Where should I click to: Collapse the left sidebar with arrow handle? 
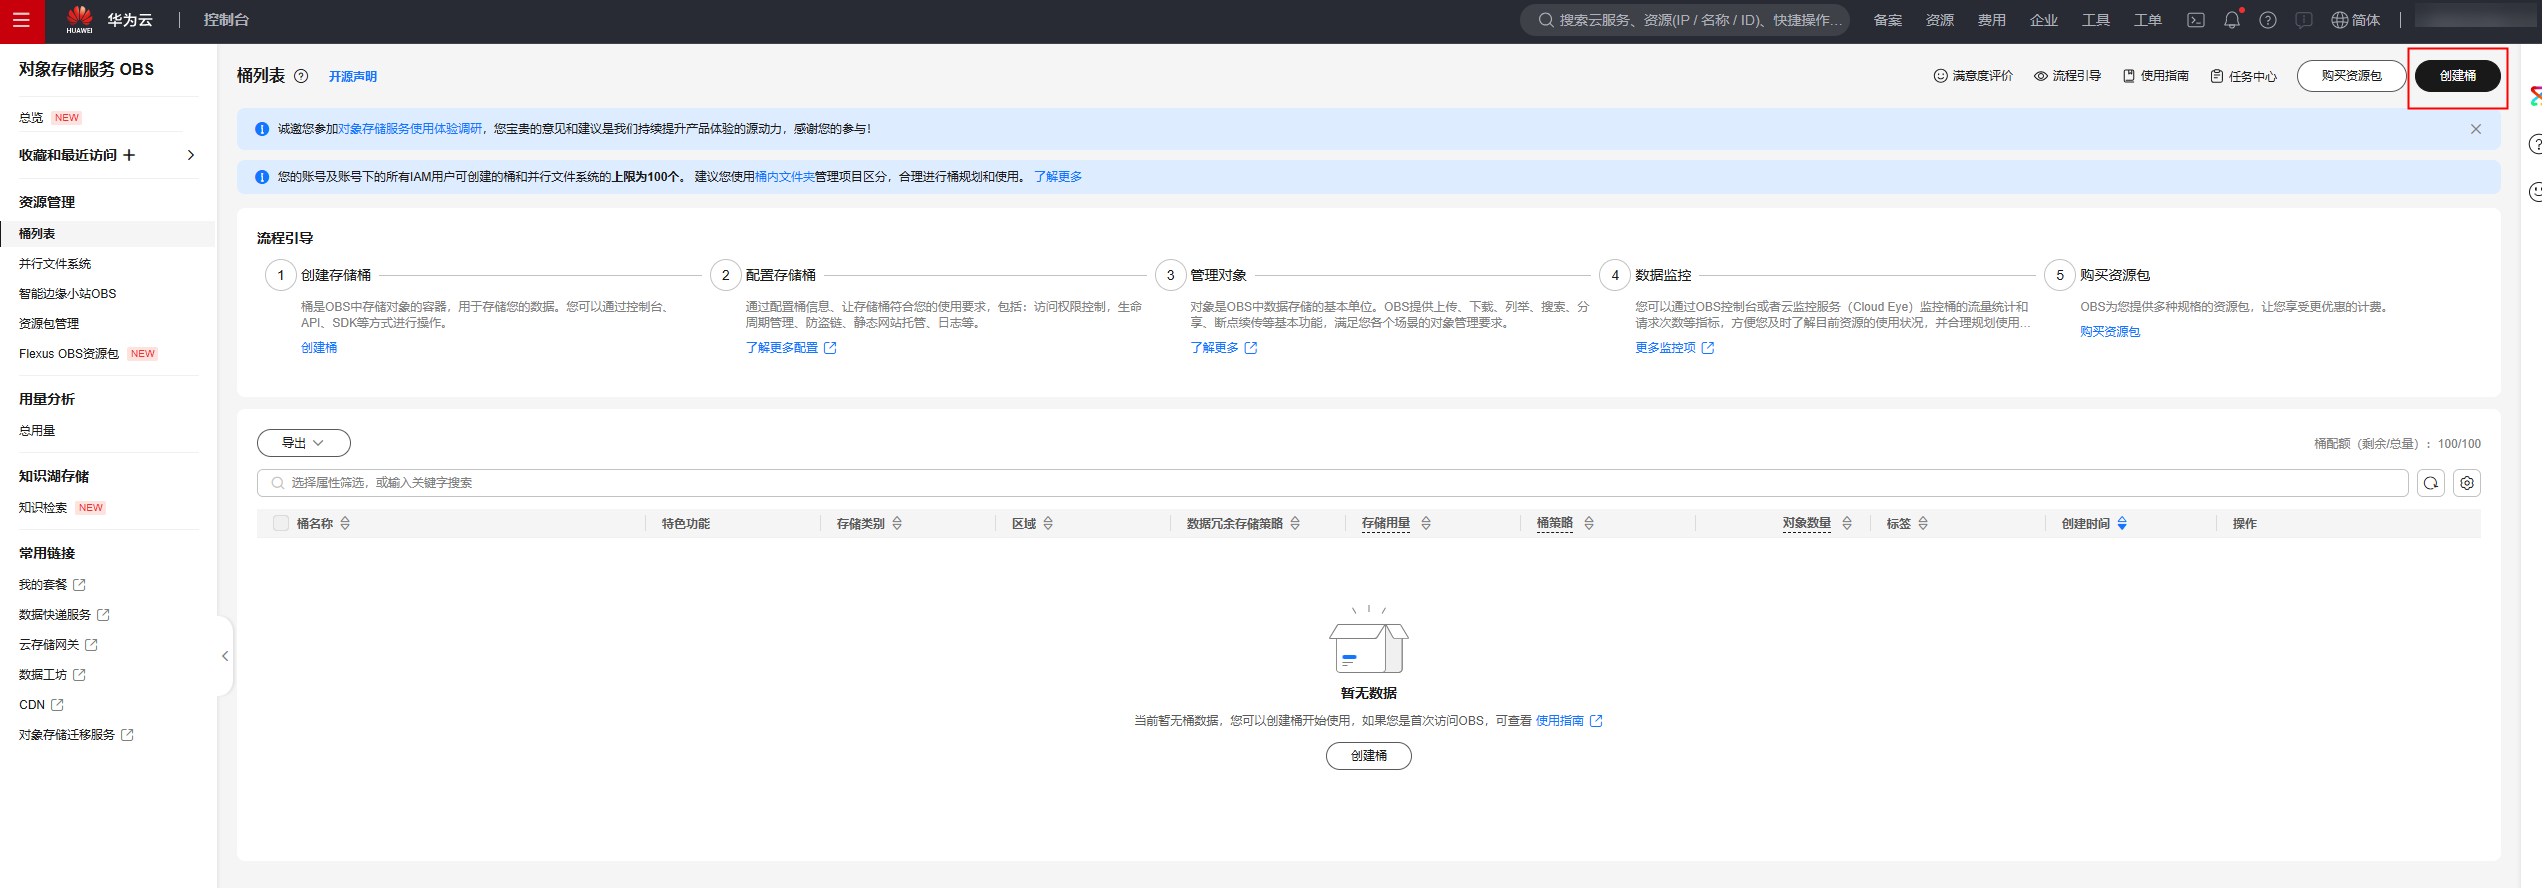click(225, 656)
